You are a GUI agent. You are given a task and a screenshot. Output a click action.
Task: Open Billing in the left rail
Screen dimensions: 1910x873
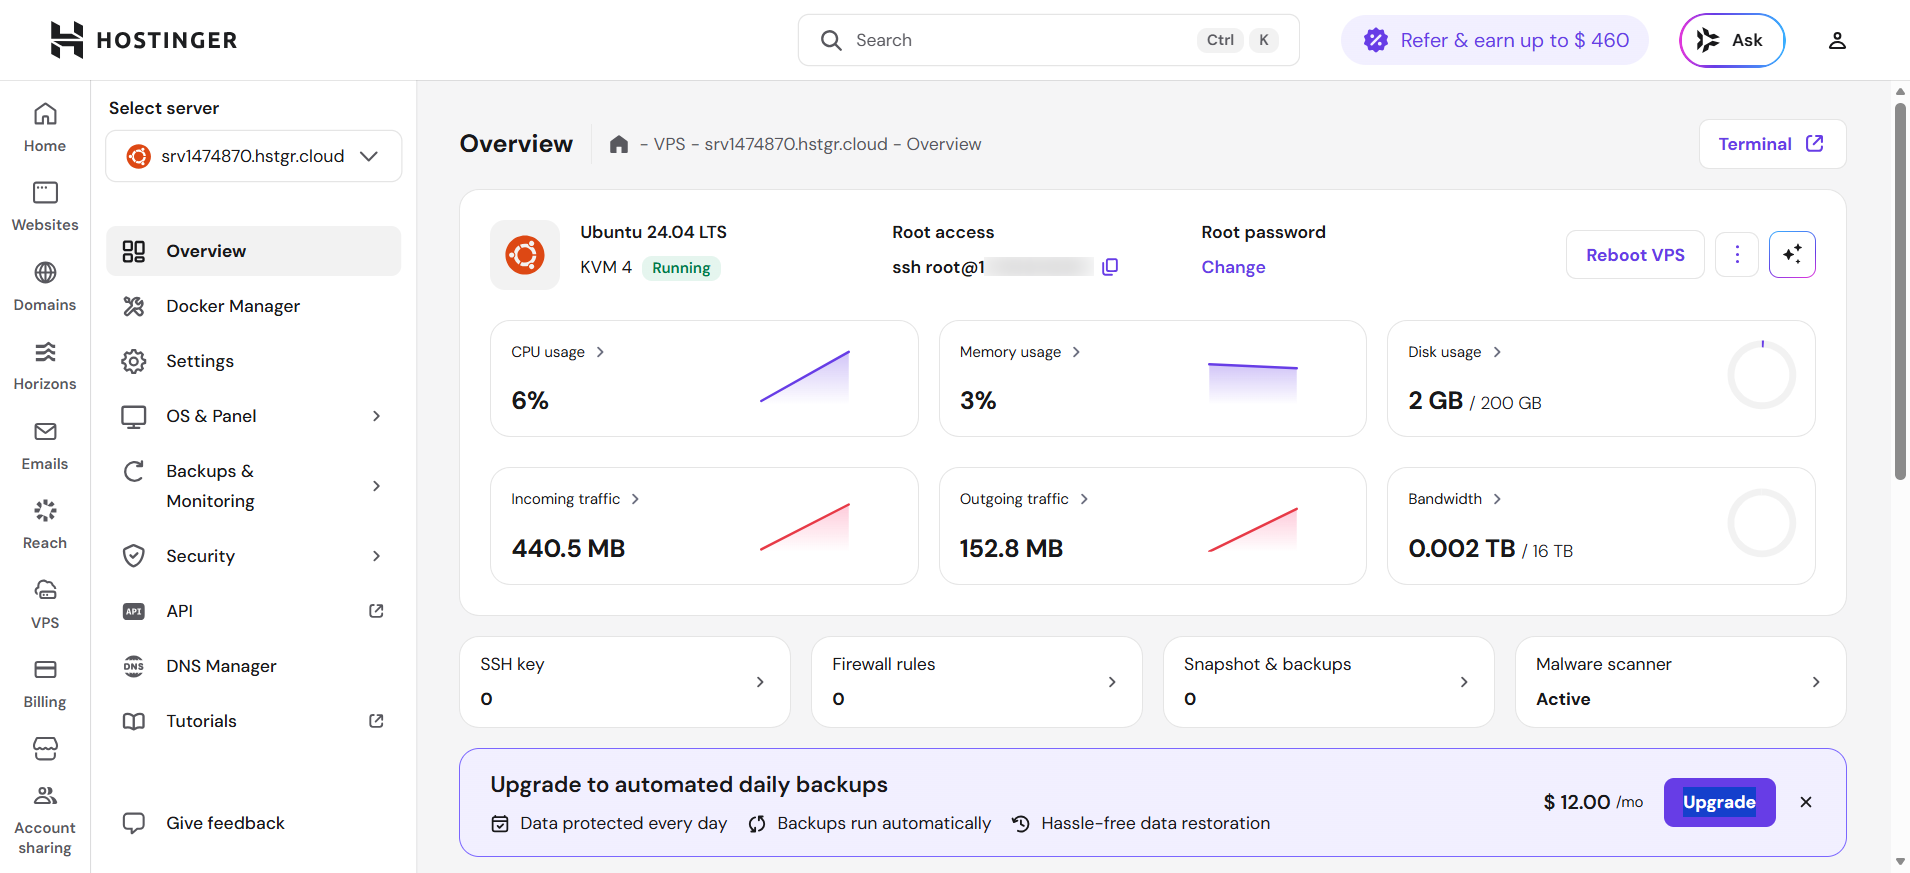pos(45,684)
